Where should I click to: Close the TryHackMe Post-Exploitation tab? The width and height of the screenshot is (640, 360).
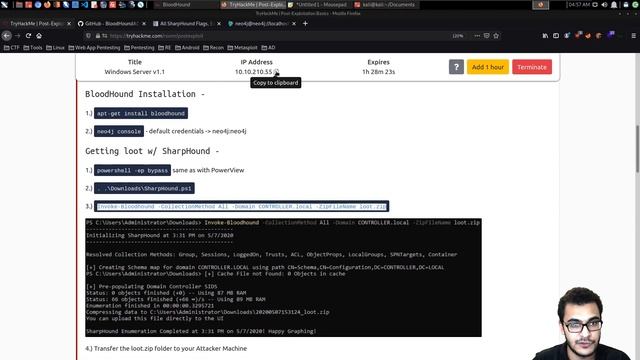[69, 24]
